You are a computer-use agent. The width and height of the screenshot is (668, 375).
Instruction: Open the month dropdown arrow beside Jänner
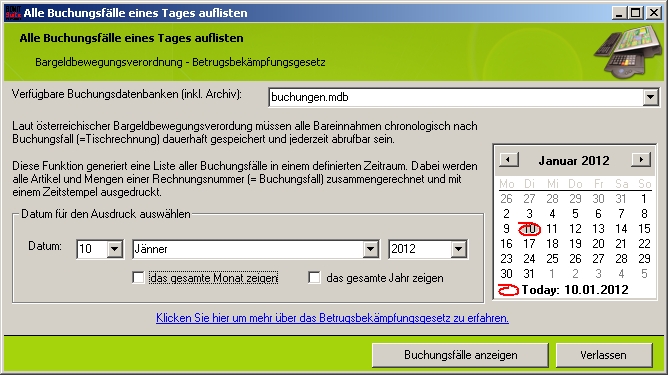click(371, 249)
